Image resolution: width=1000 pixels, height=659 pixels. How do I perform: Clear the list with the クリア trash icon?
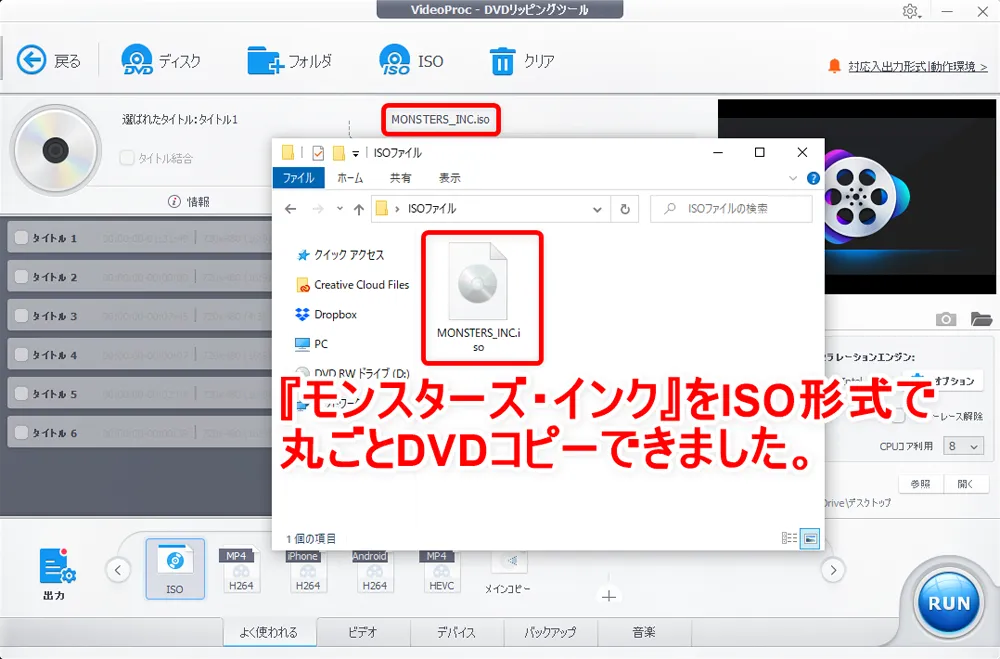click(502, 61)
